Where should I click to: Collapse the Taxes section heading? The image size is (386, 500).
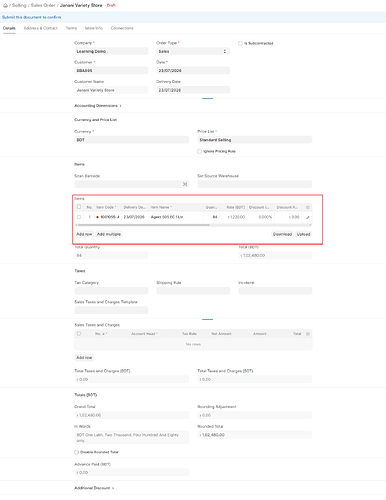point(80,271)
